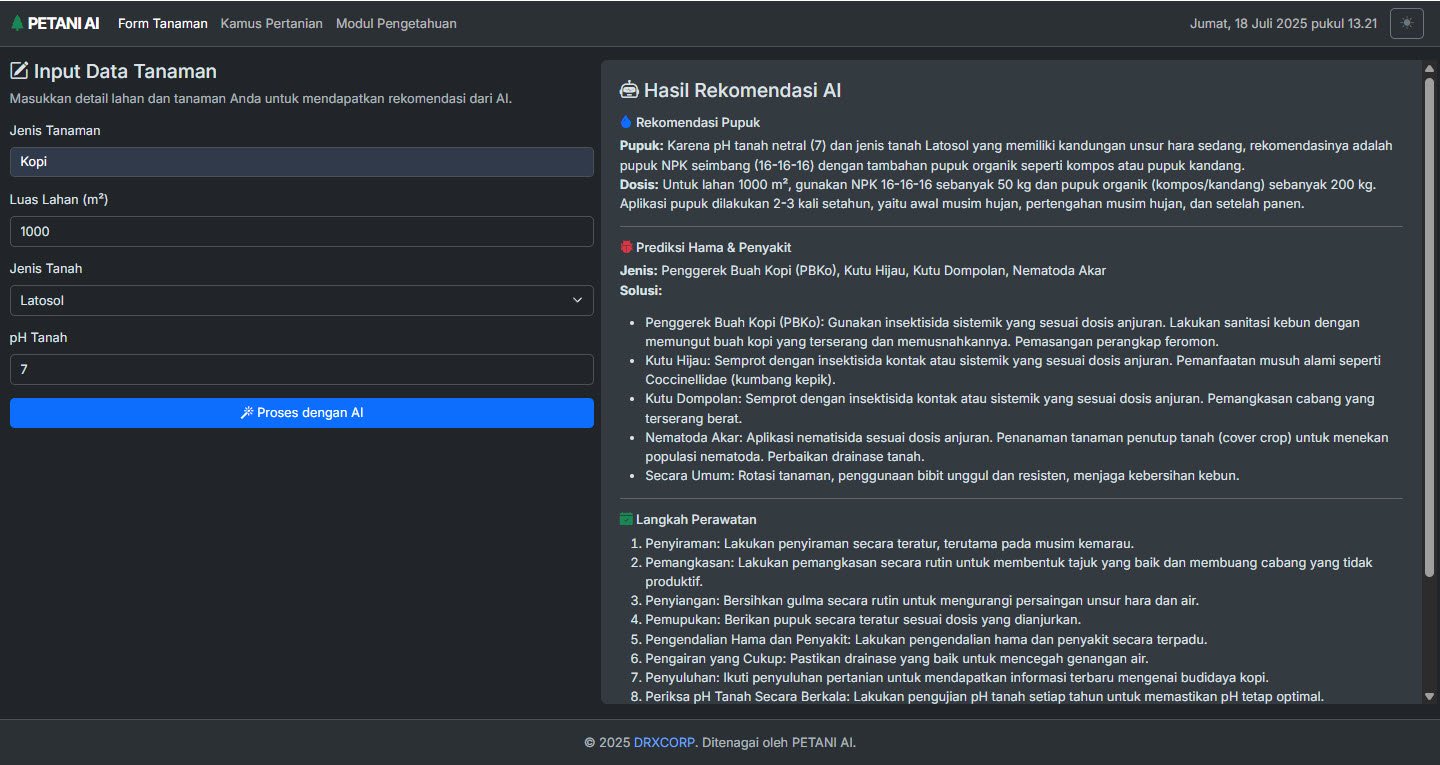Select the pH Tanah input with value 7

tap(302, 369)
